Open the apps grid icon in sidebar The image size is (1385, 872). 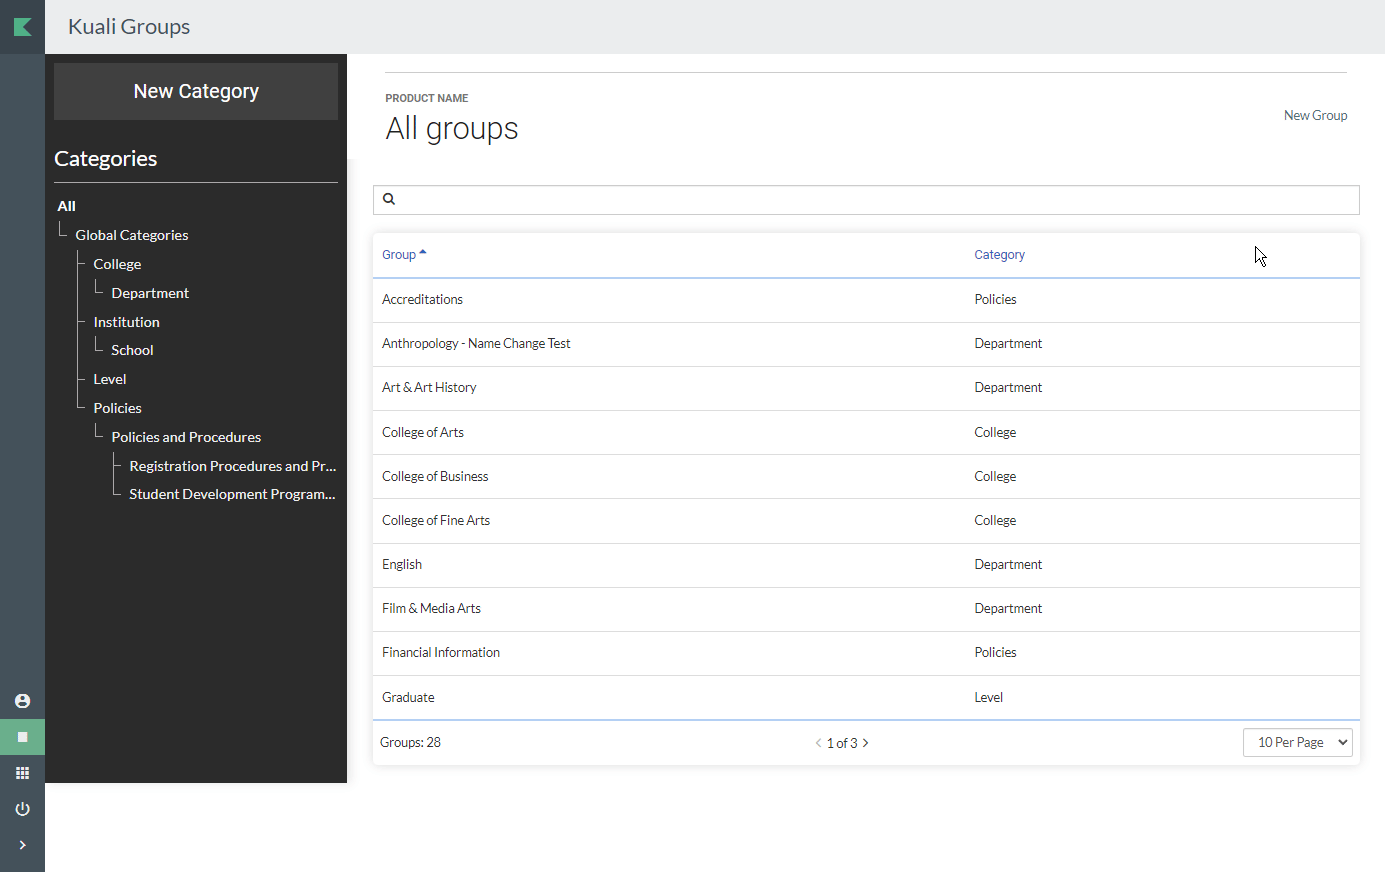(22, 772)
